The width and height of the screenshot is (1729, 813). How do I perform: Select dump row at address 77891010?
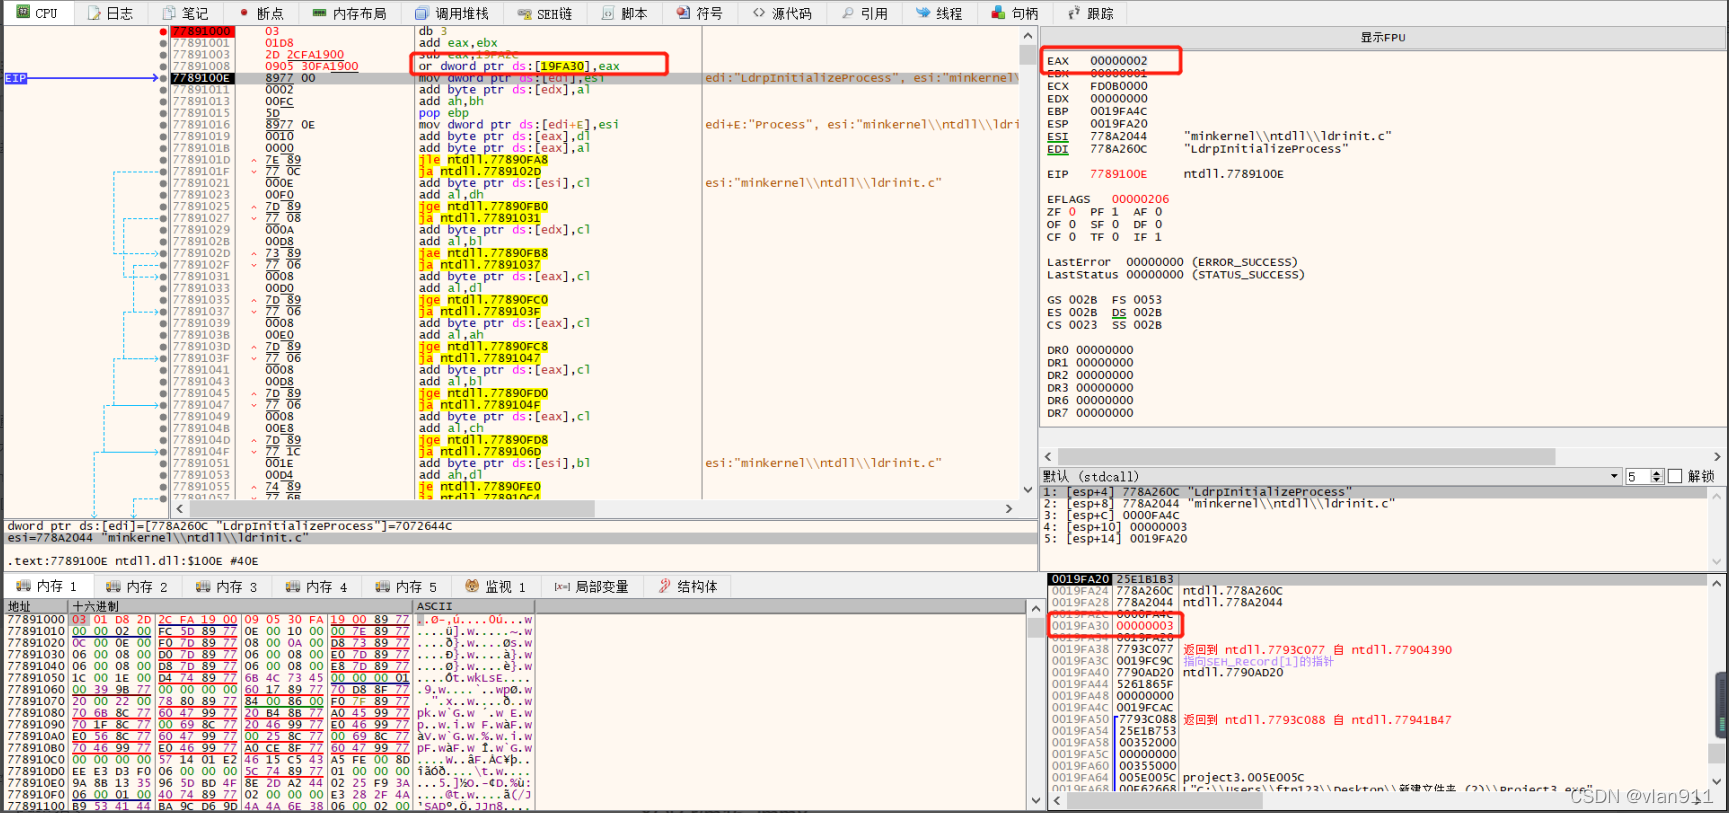pyautogui.click(x=270, y=631)
